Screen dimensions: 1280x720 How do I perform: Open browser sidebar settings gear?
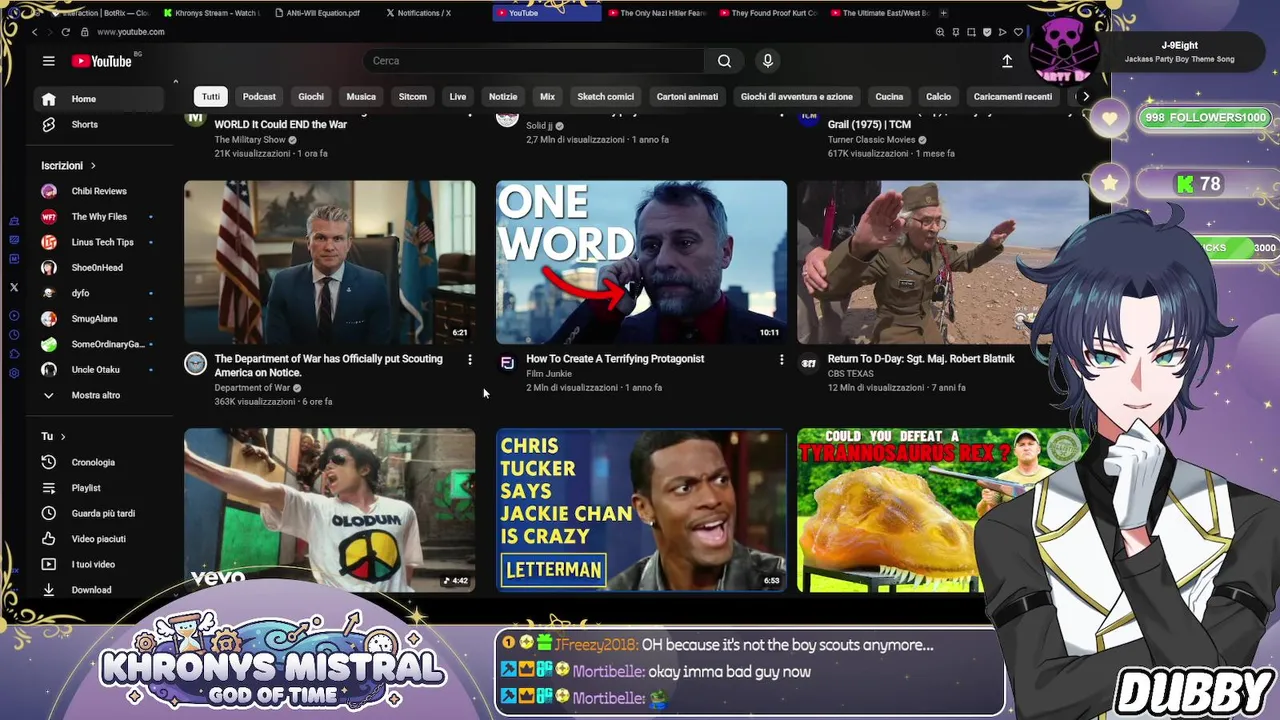(x=14, y=373)
